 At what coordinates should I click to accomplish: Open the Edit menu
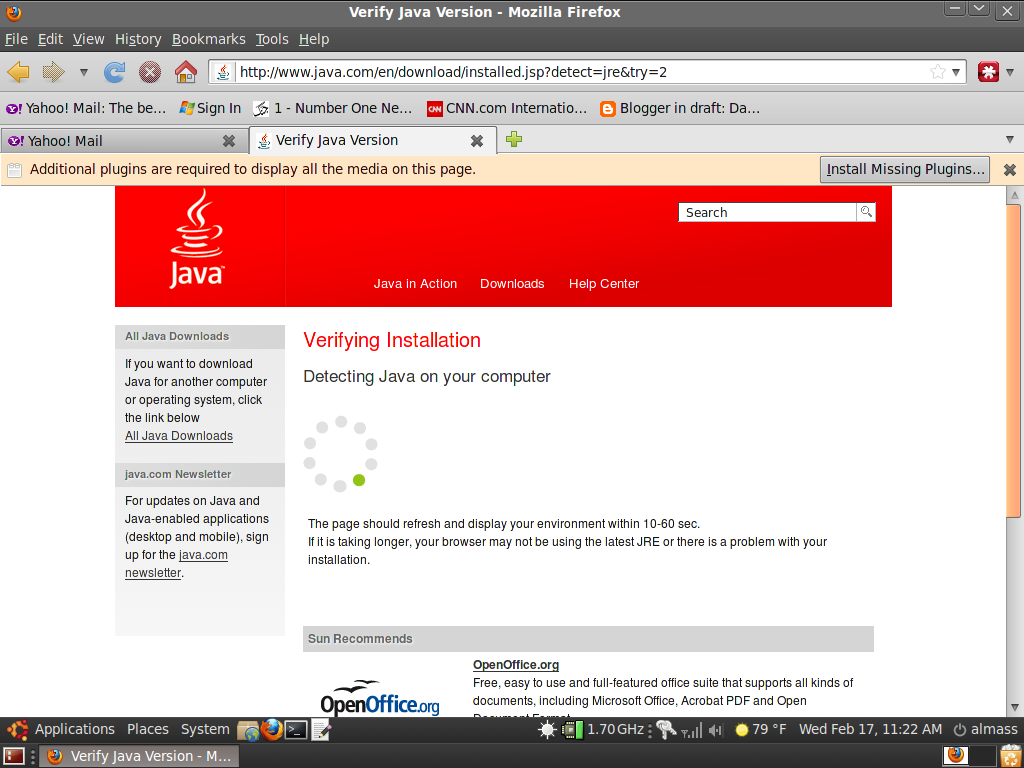(50, 39)
